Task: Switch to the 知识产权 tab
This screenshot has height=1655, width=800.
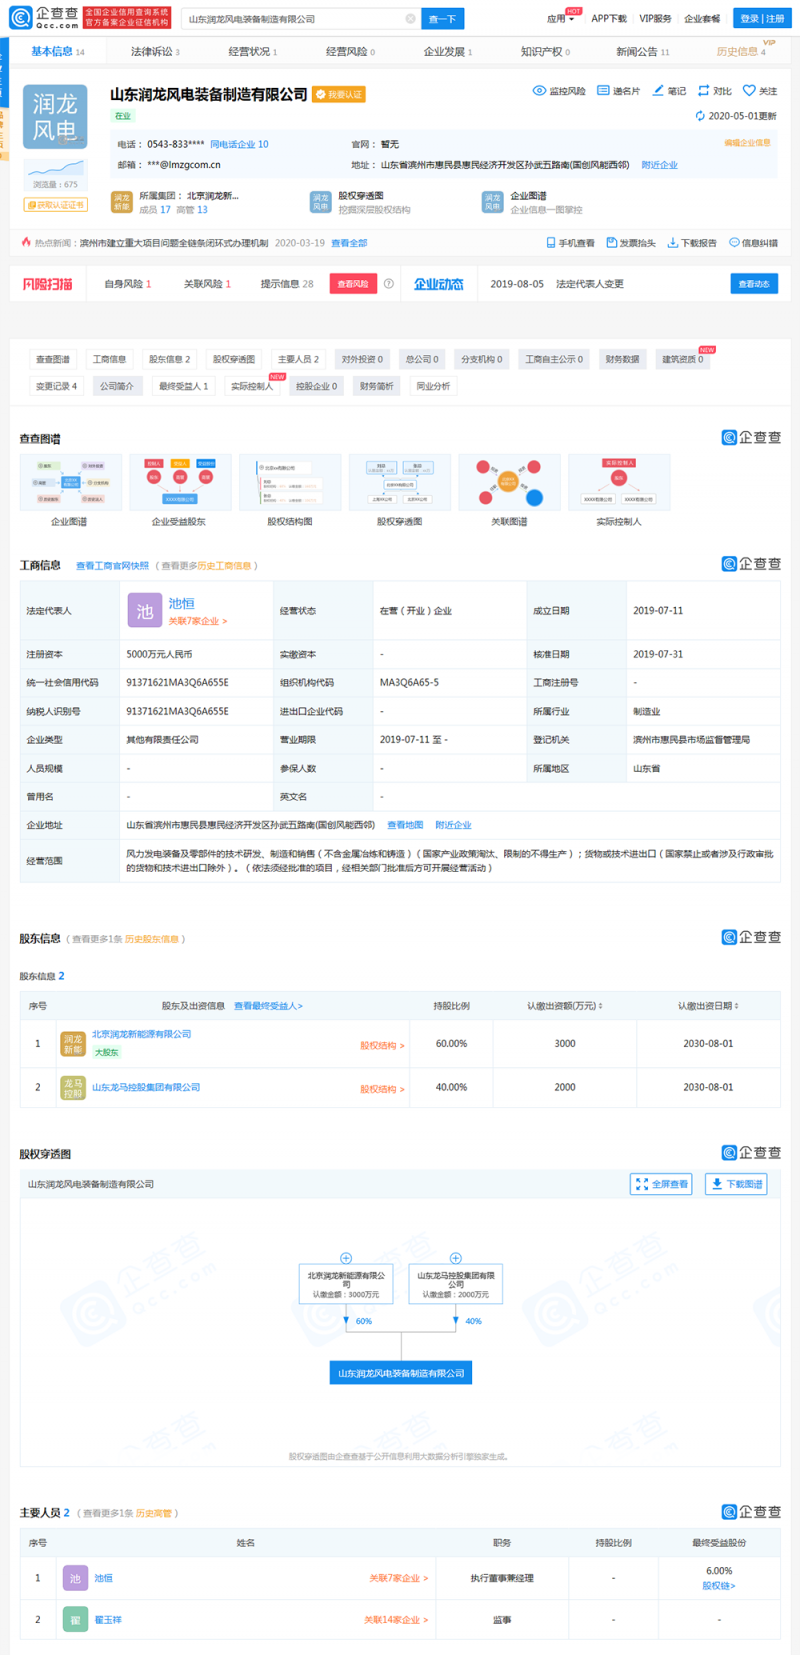Action: pos(545,51)
